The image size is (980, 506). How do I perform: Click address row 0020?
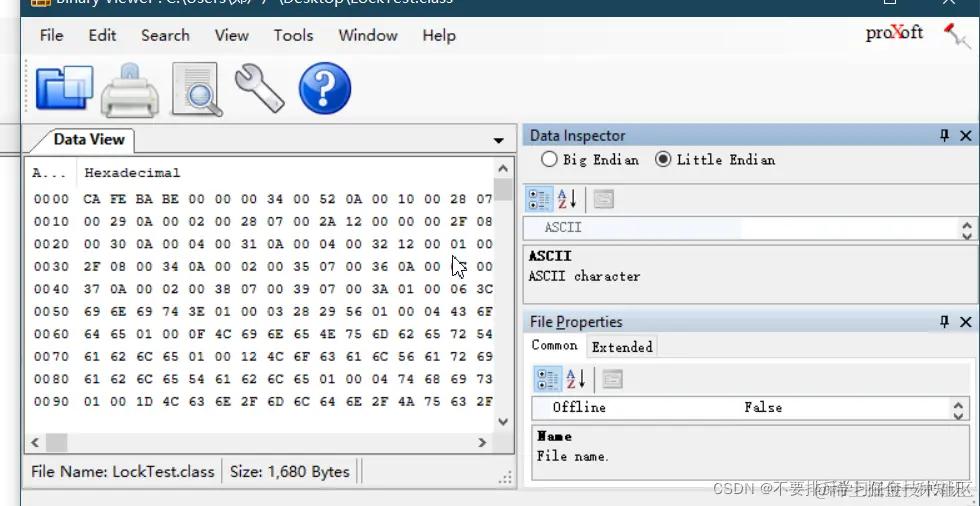[x=51, y=244]
